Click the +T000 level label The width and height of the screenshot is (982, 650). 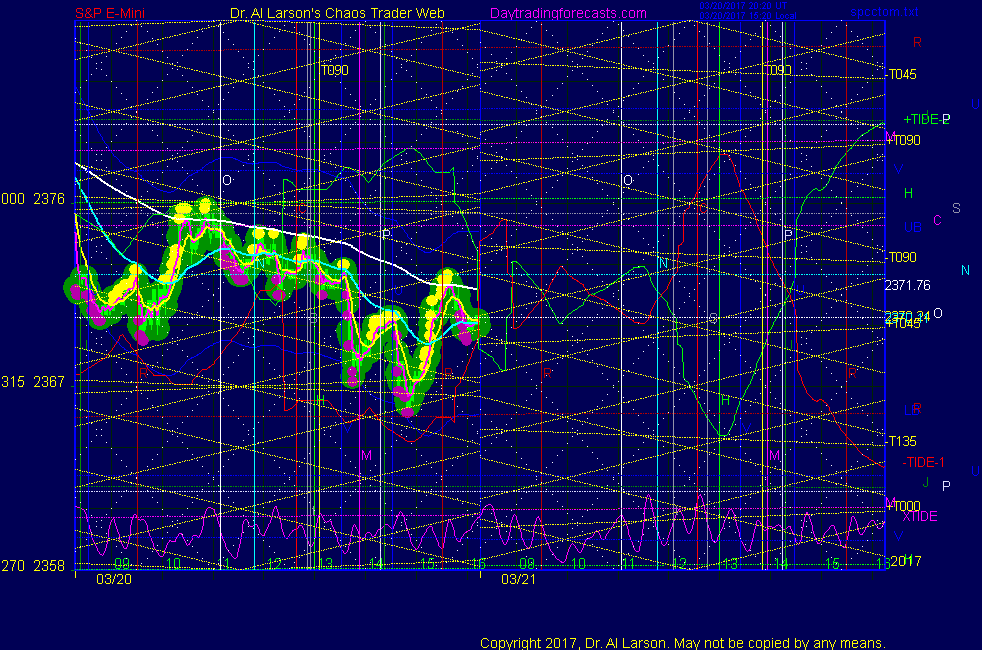(903, 506)
